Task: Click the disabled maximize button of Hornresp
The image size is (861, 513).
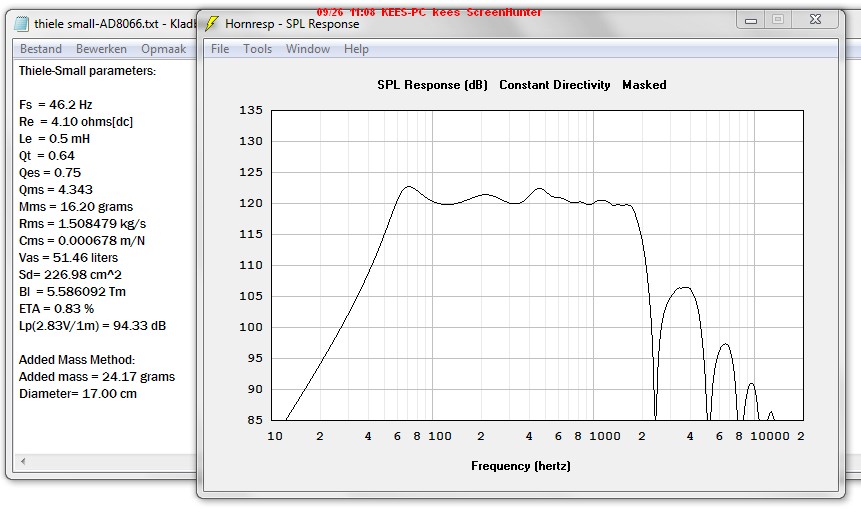Action: [778, 20]
